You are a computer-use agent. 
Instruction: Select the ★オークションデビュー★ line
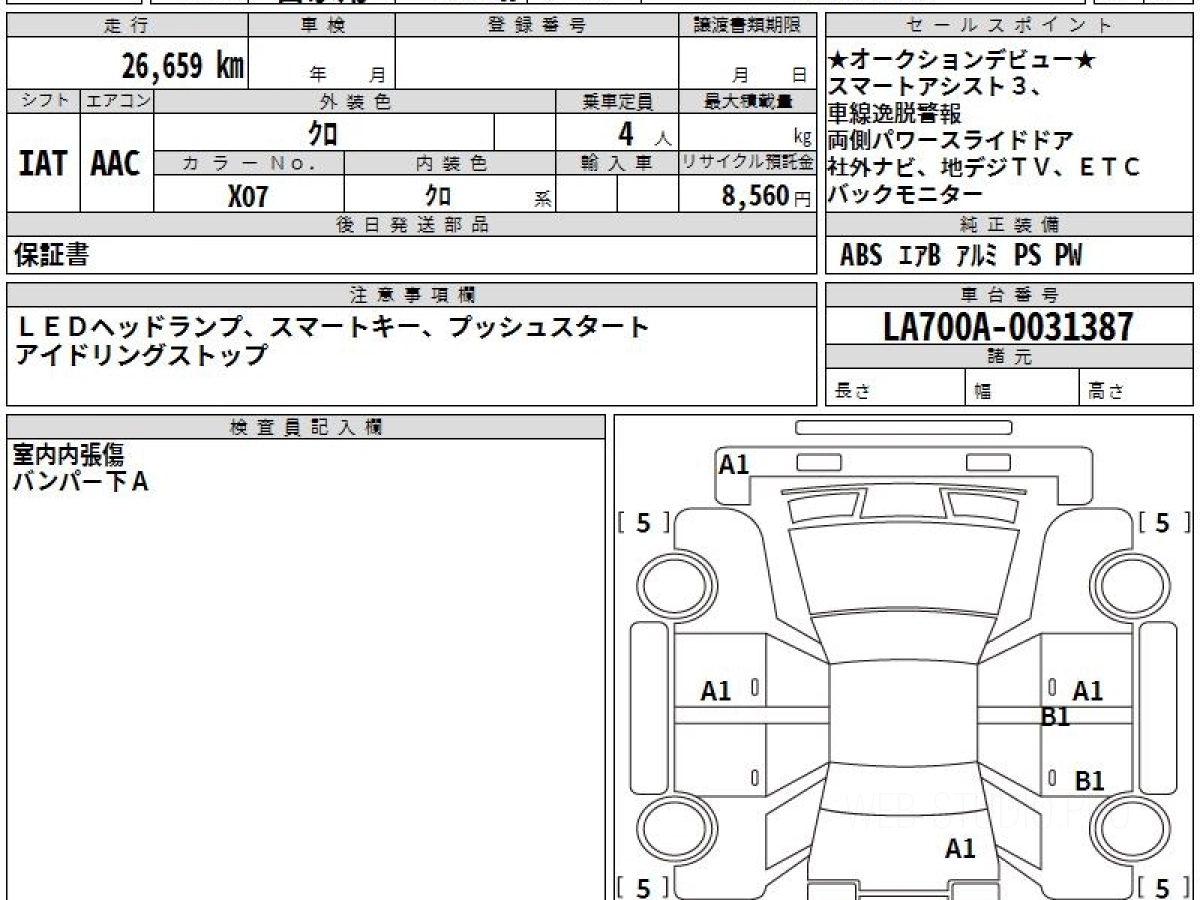[x=964, y=60]
